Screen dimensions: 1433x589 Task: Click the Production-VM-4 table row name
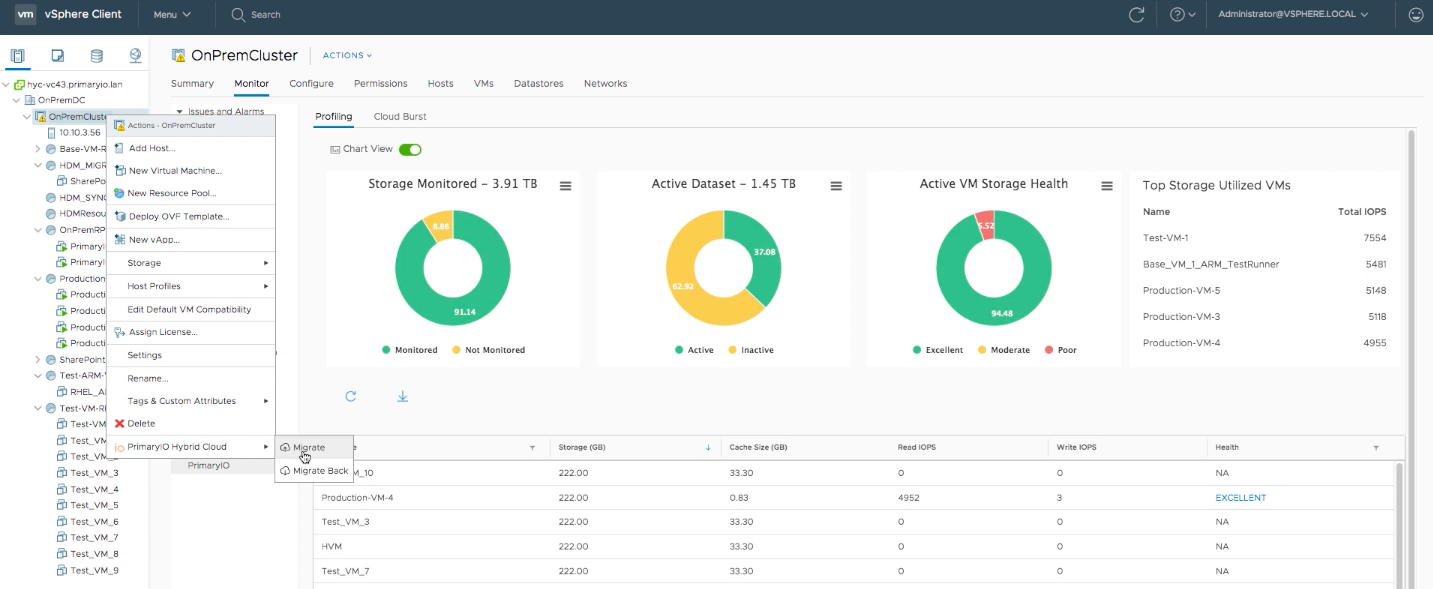(357, 498)
